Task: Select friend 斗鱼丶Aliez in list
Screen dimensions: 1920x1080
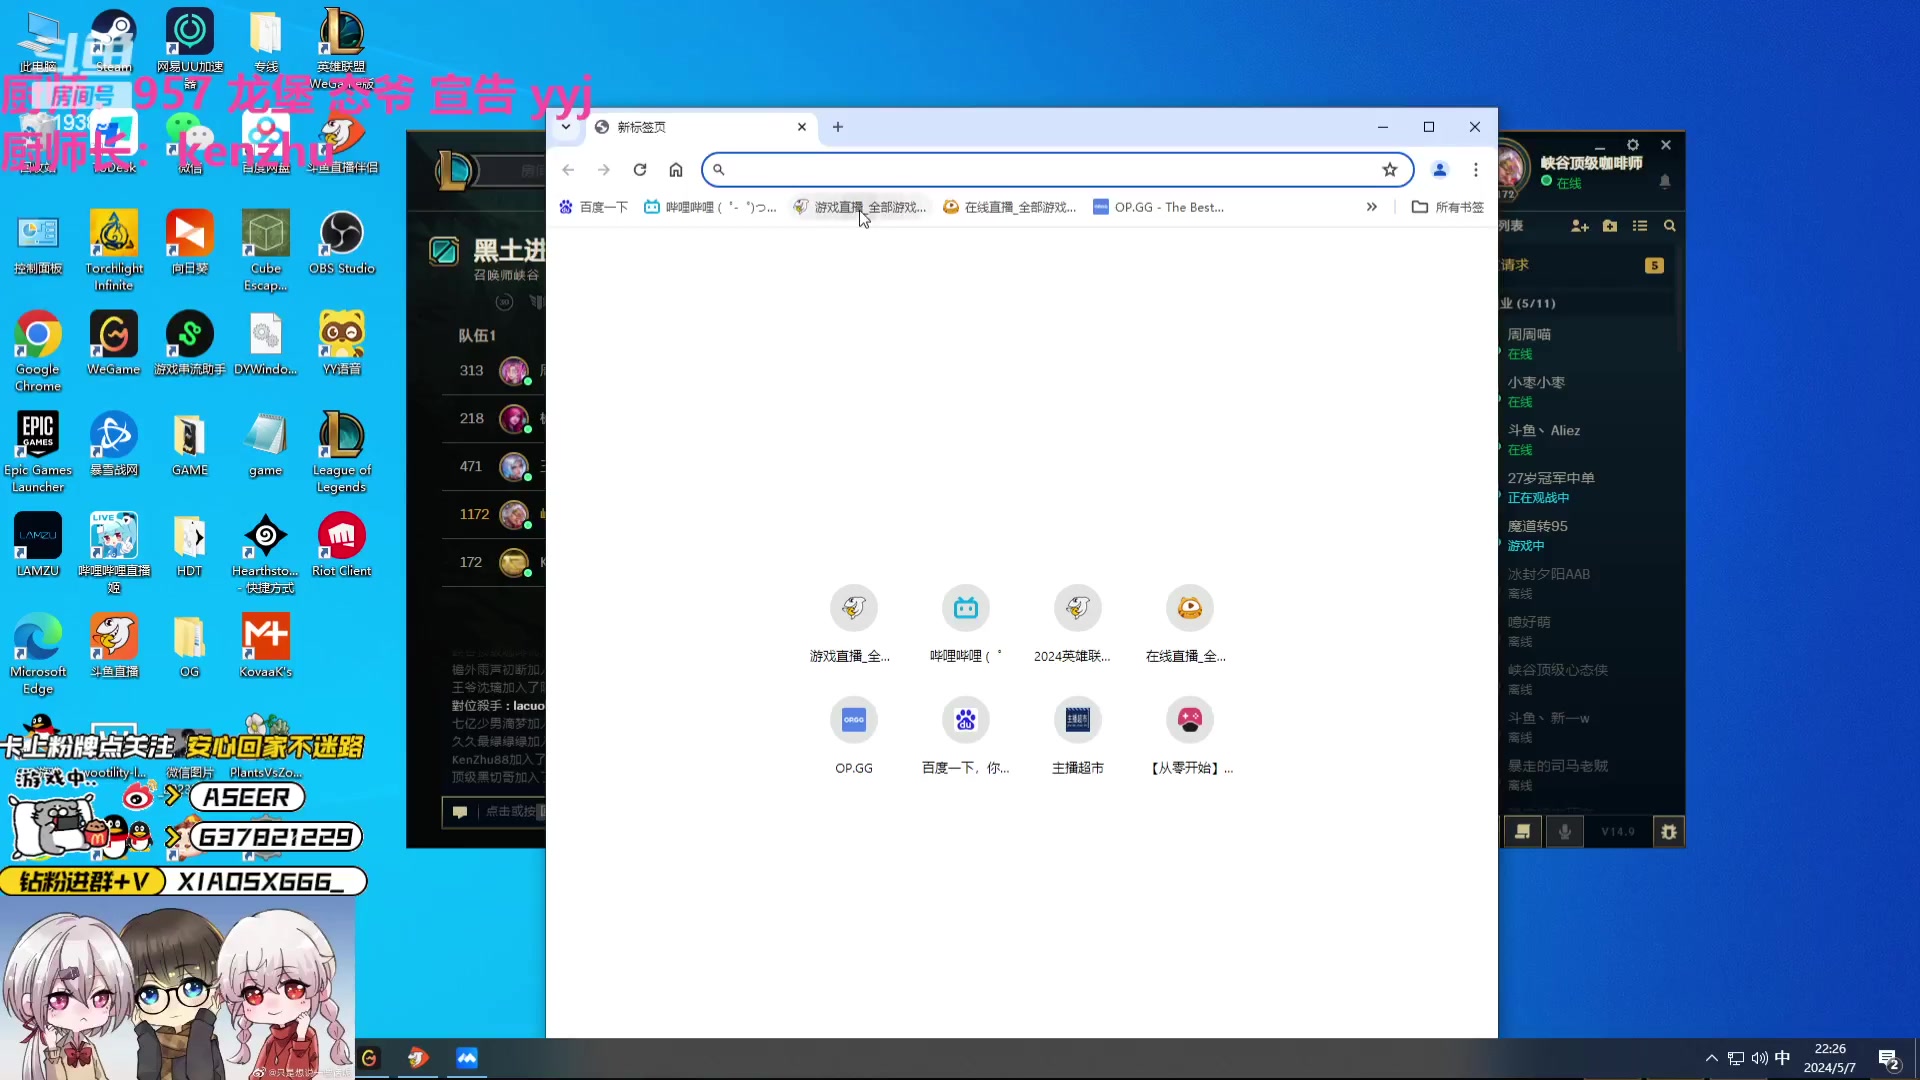Action: pyautogui.click(x=1588, y=439)
